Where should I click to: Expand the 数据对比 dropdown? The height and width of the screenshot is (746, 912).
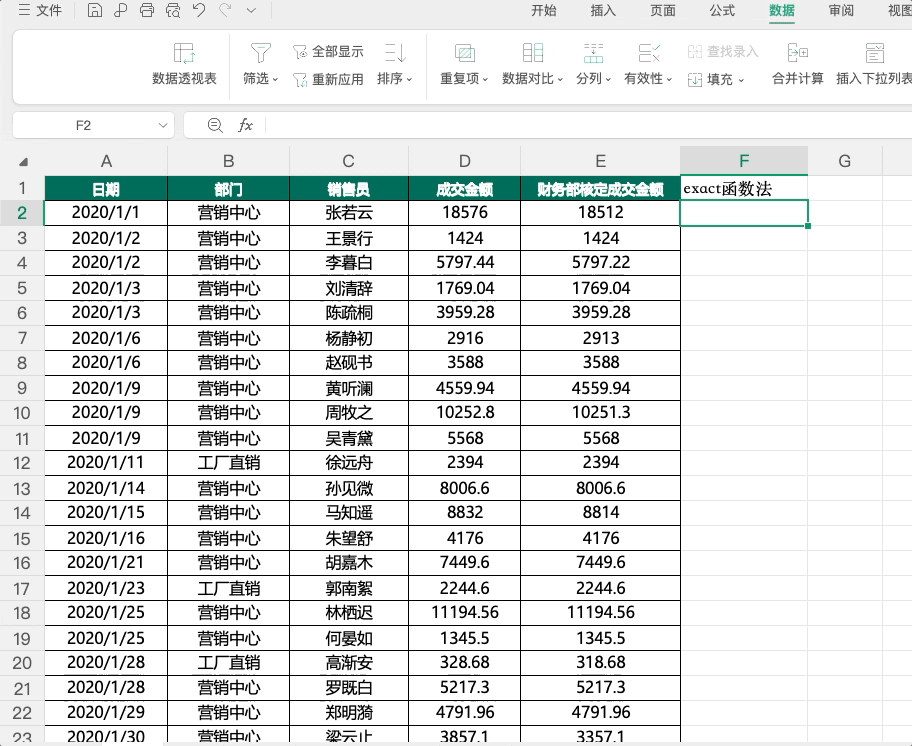tap(560, 79)
